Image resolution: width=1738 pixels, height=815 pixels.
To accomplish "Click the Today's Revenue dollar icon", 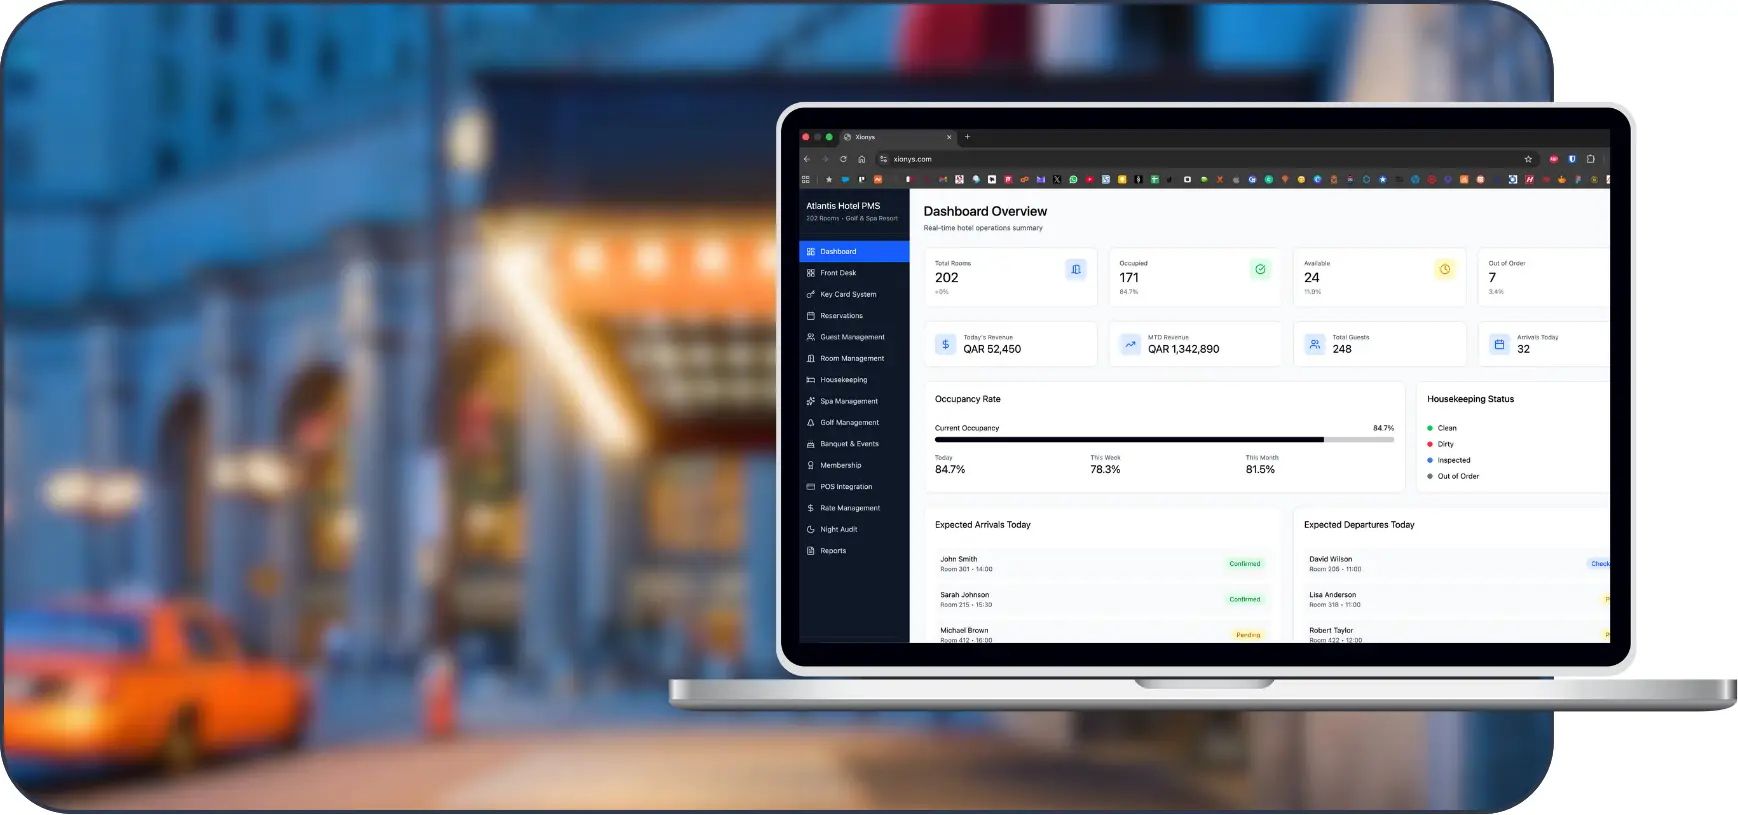I will (945, 345).
